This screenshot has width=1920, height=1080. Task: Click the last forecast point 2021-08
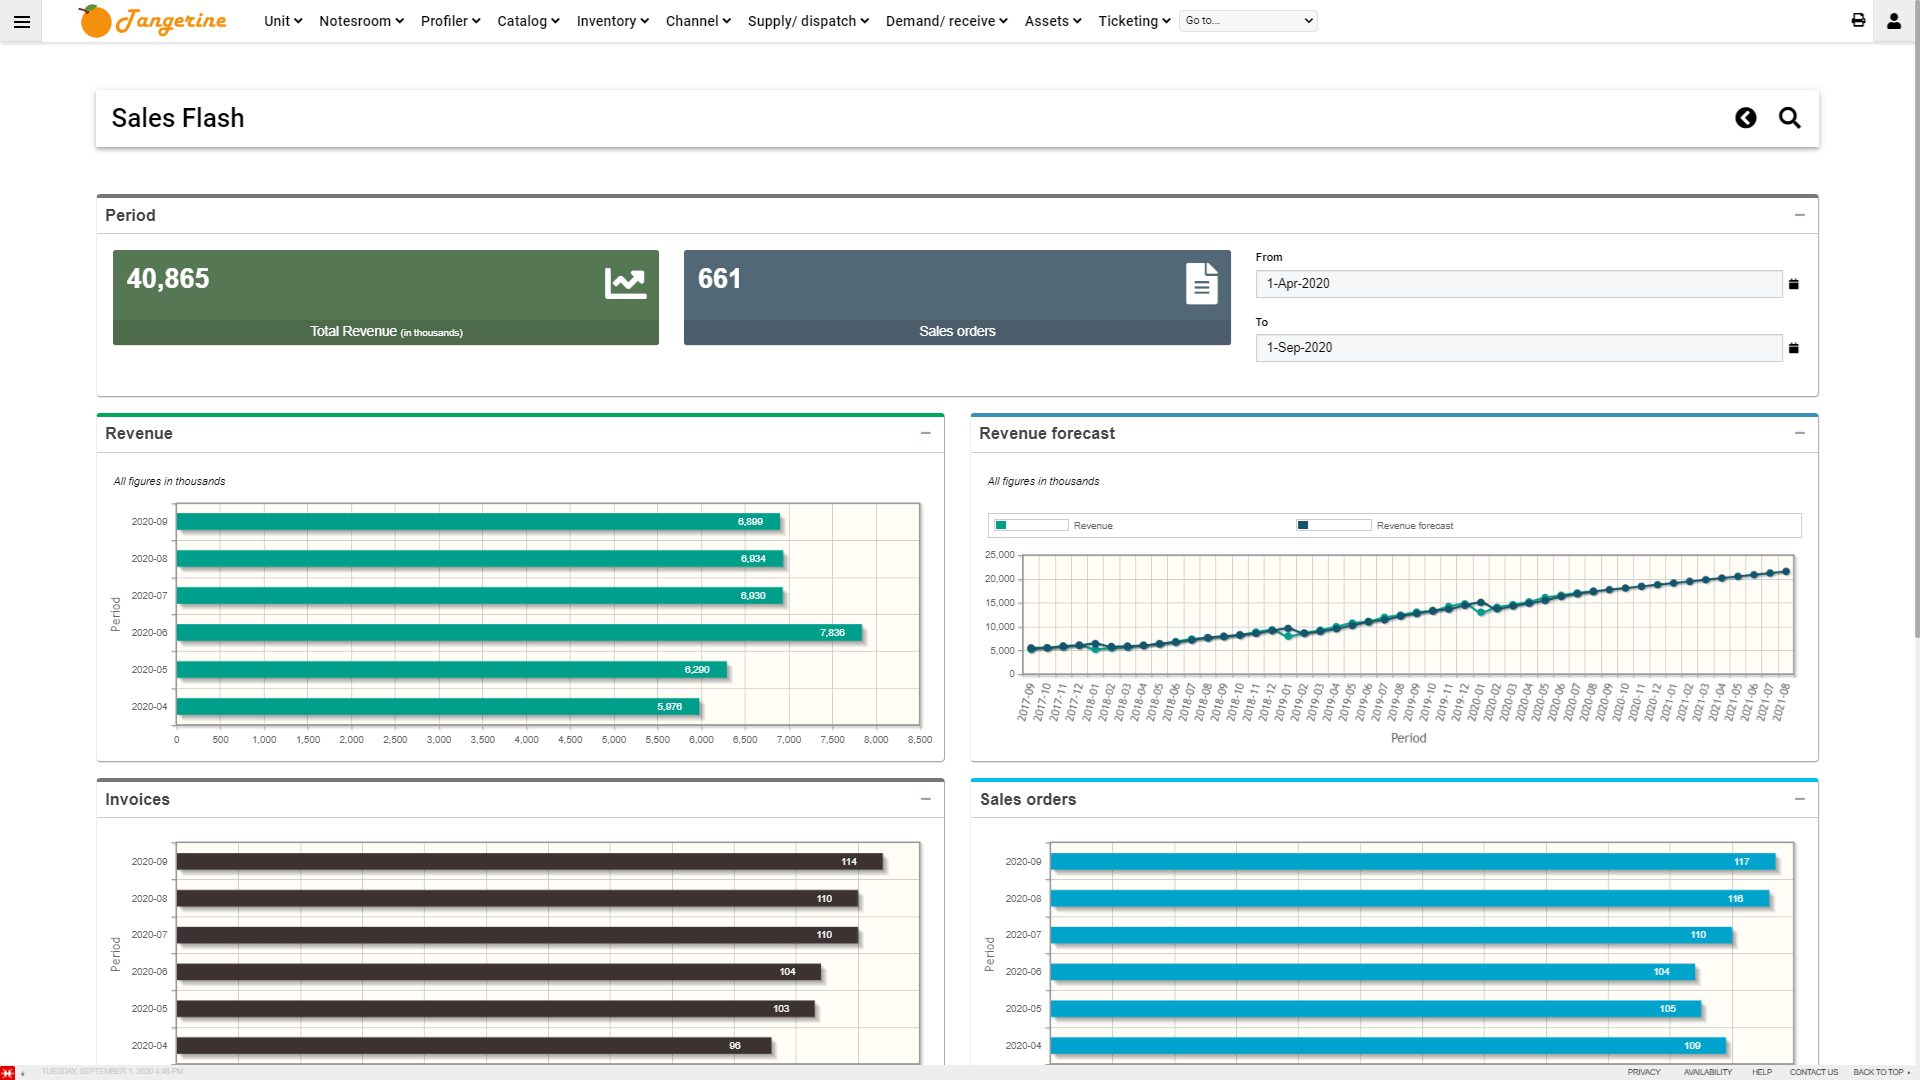[1786, 572]
